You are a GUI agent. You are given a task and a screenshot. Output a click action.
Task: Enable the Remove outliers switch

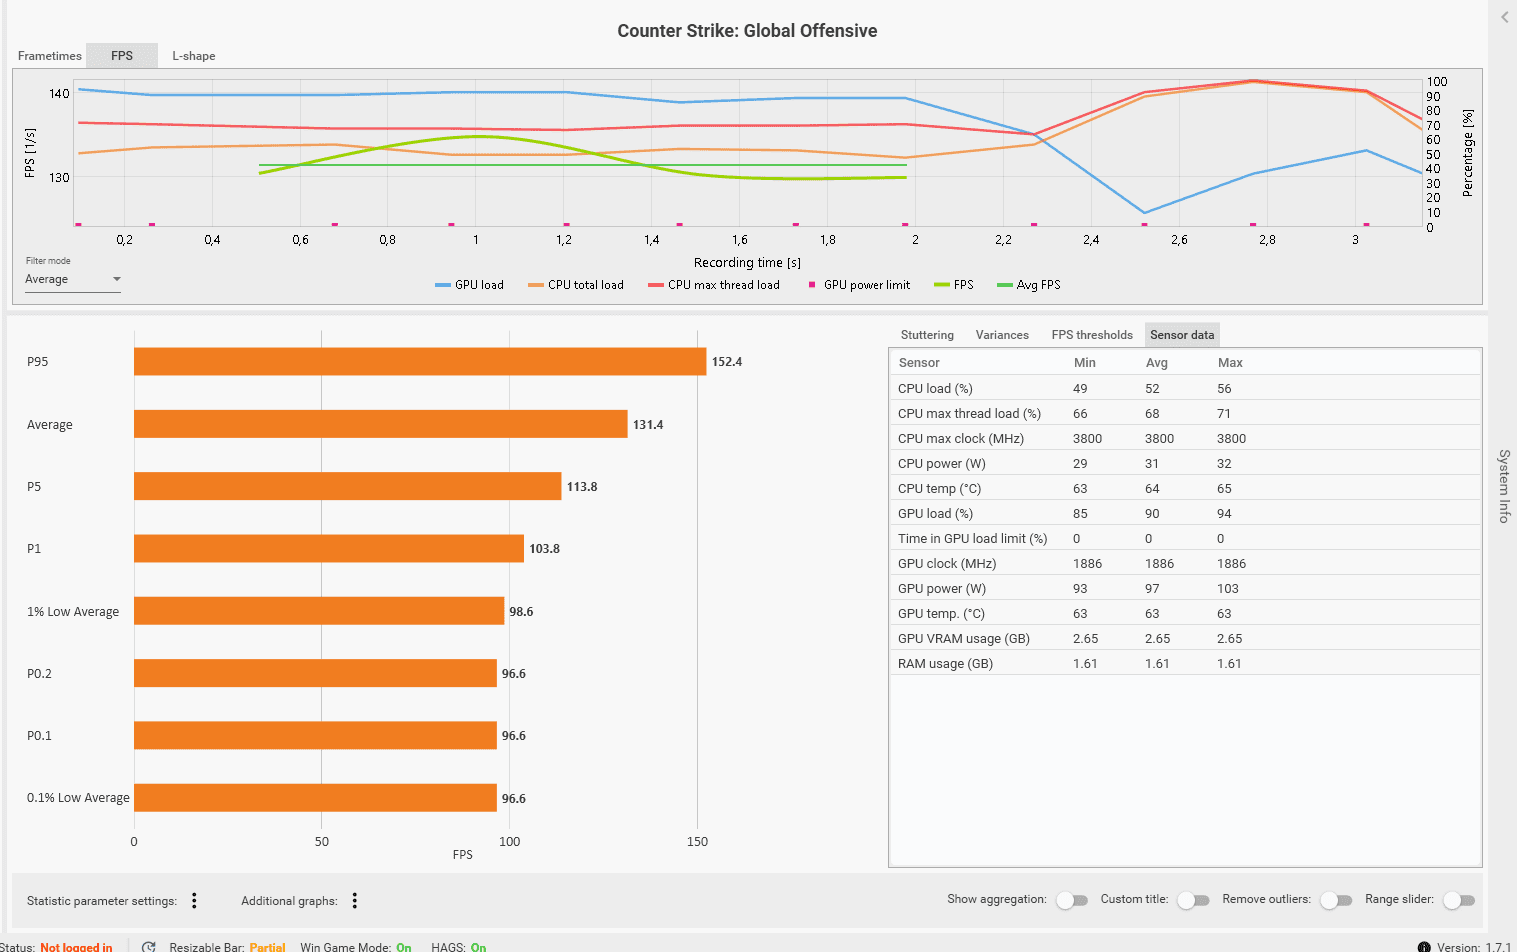click(1336, 900)
